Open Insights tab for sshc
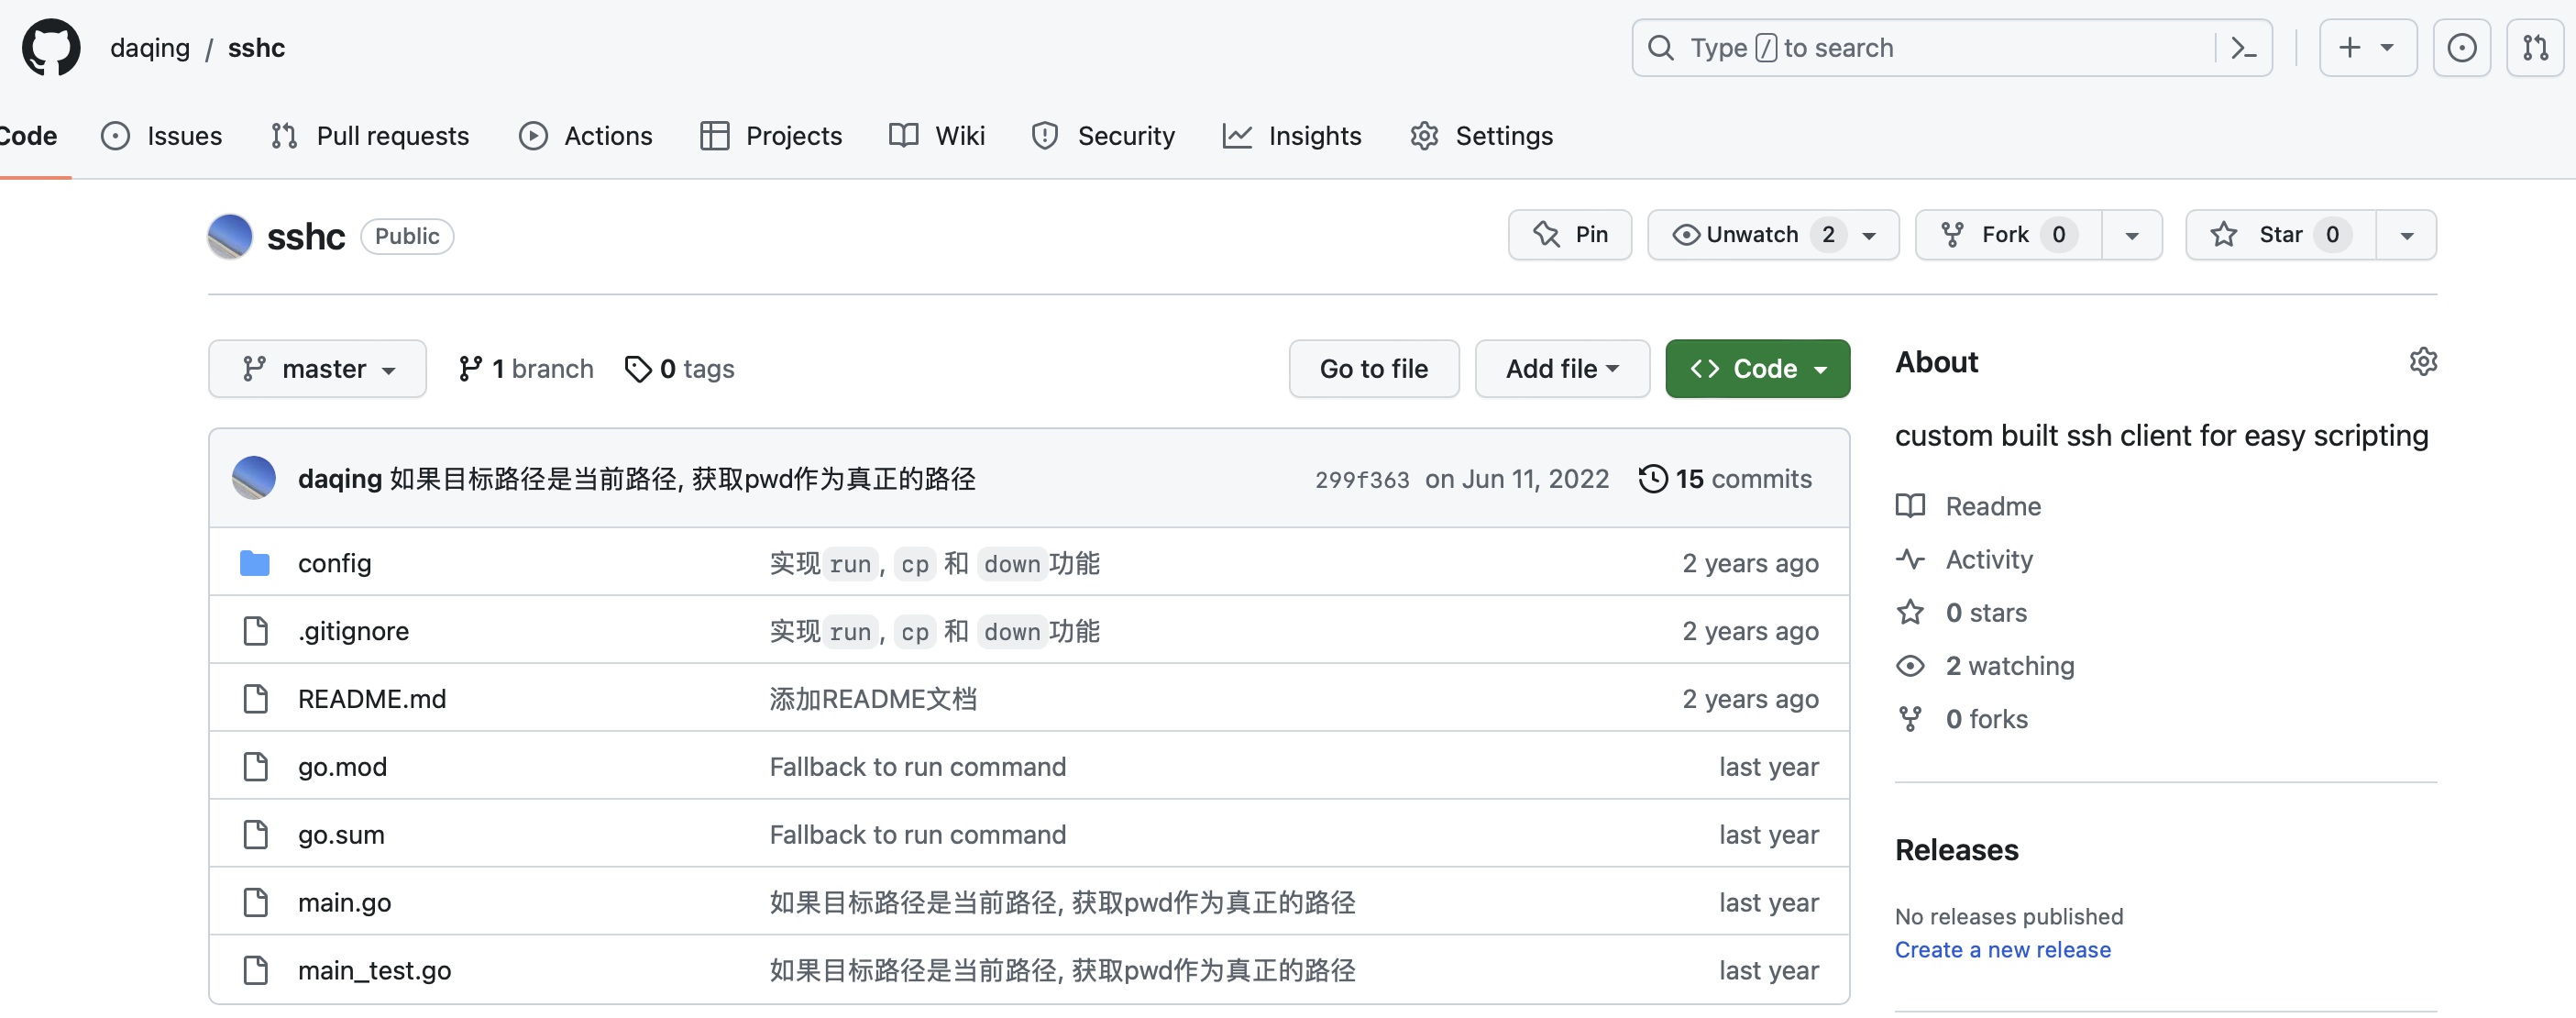This screenshot has width=2576, height=1018. [1315, 135]
